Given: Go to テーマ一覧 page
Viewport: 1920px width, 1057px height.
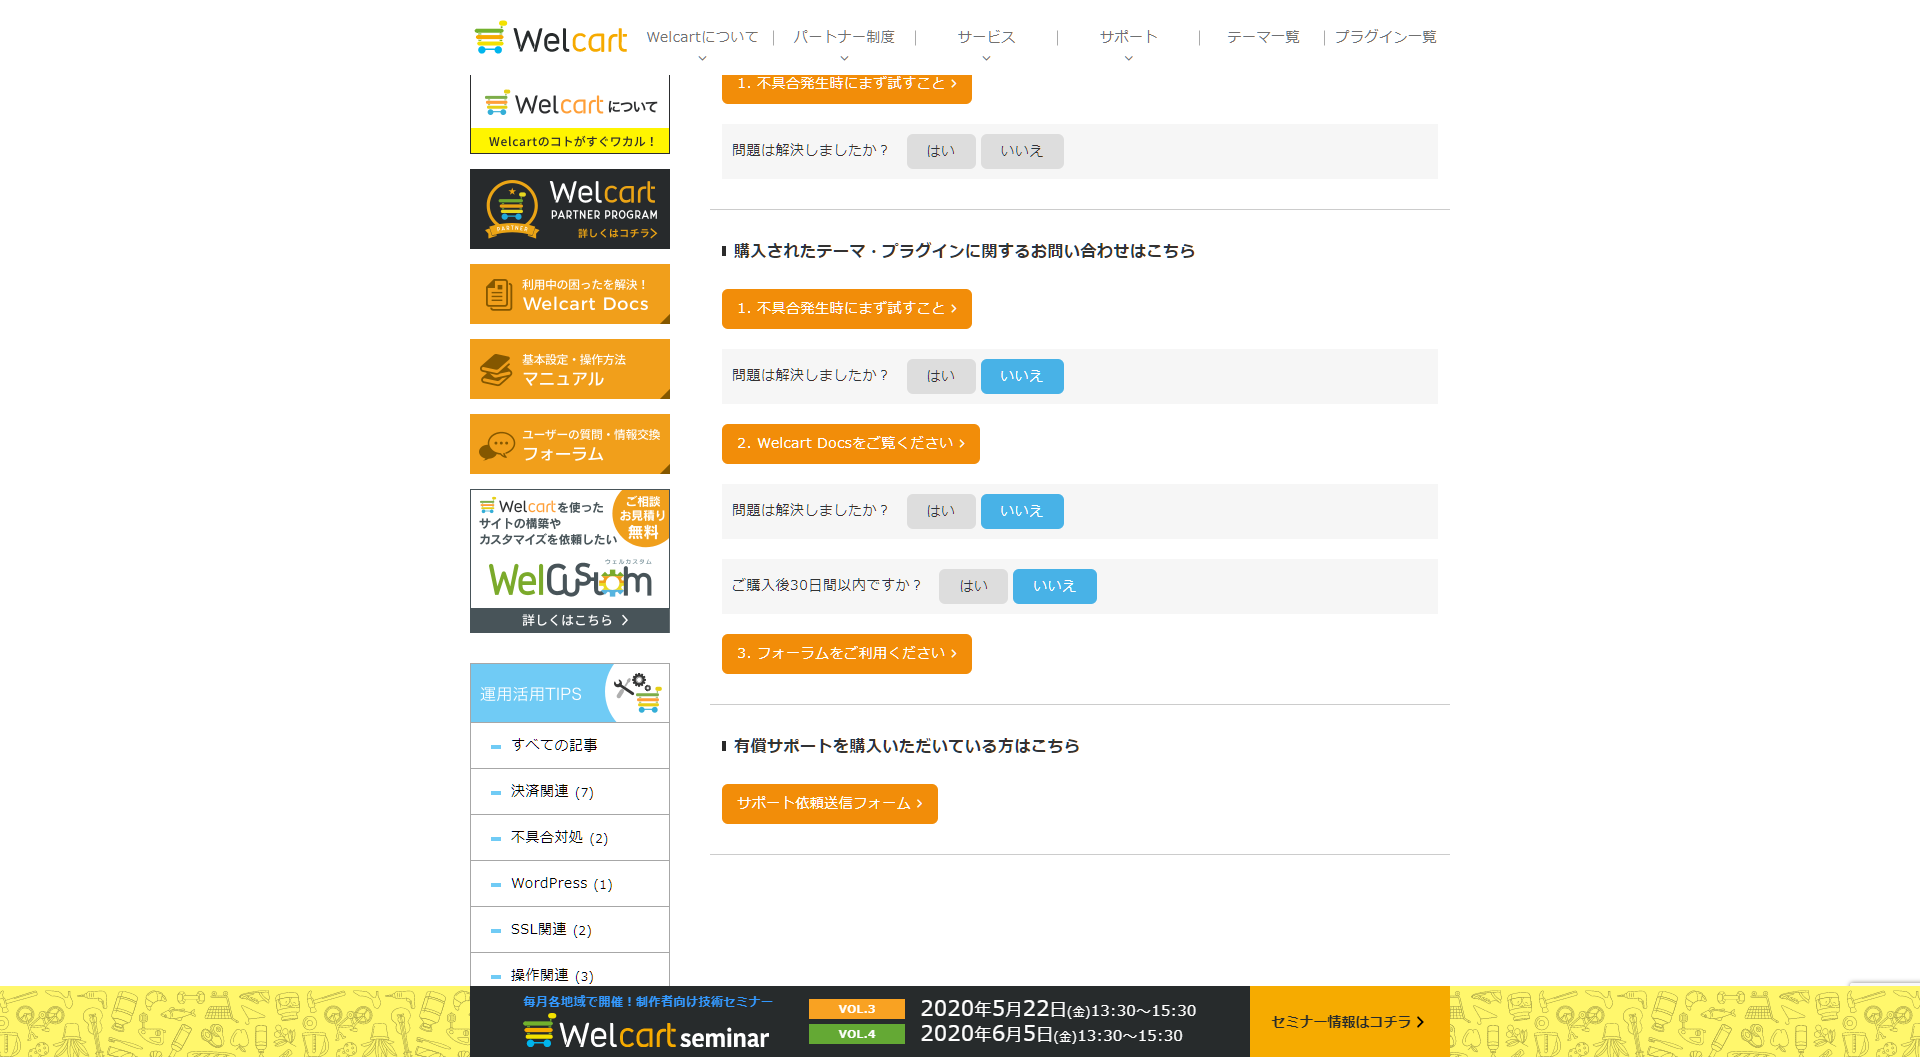Looking at the screenshot, I should (x=1263, y=37).
